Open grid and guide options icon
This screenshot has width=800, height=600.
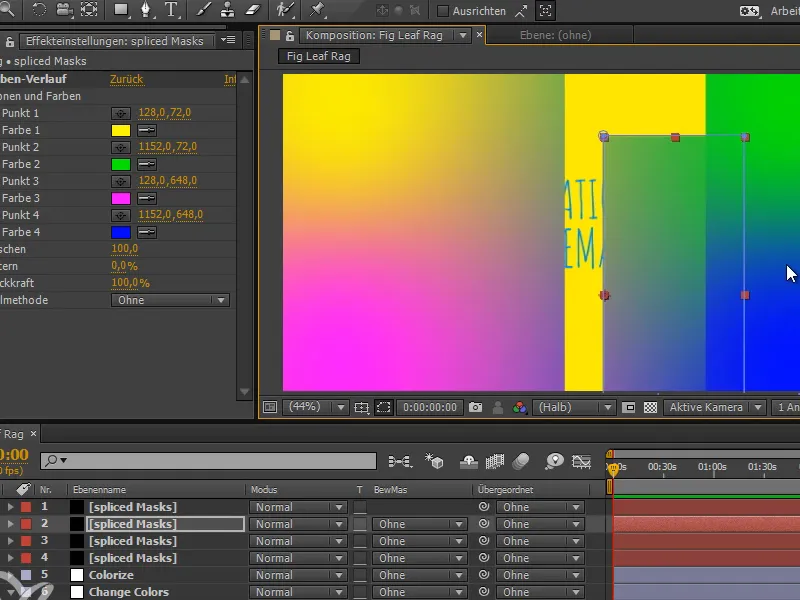pyautogui.click(x=362, y=407)
